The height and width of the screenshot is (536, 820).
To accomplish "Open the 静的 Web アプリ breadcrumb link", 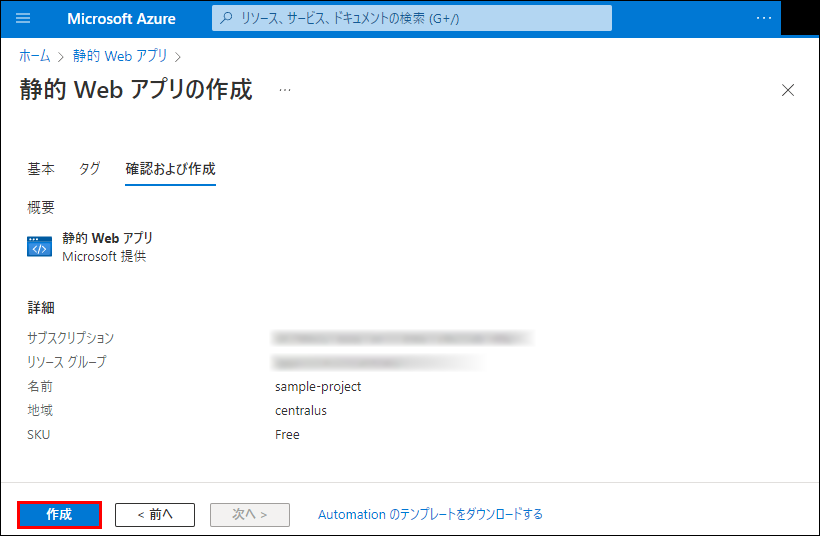I will 120,55.
